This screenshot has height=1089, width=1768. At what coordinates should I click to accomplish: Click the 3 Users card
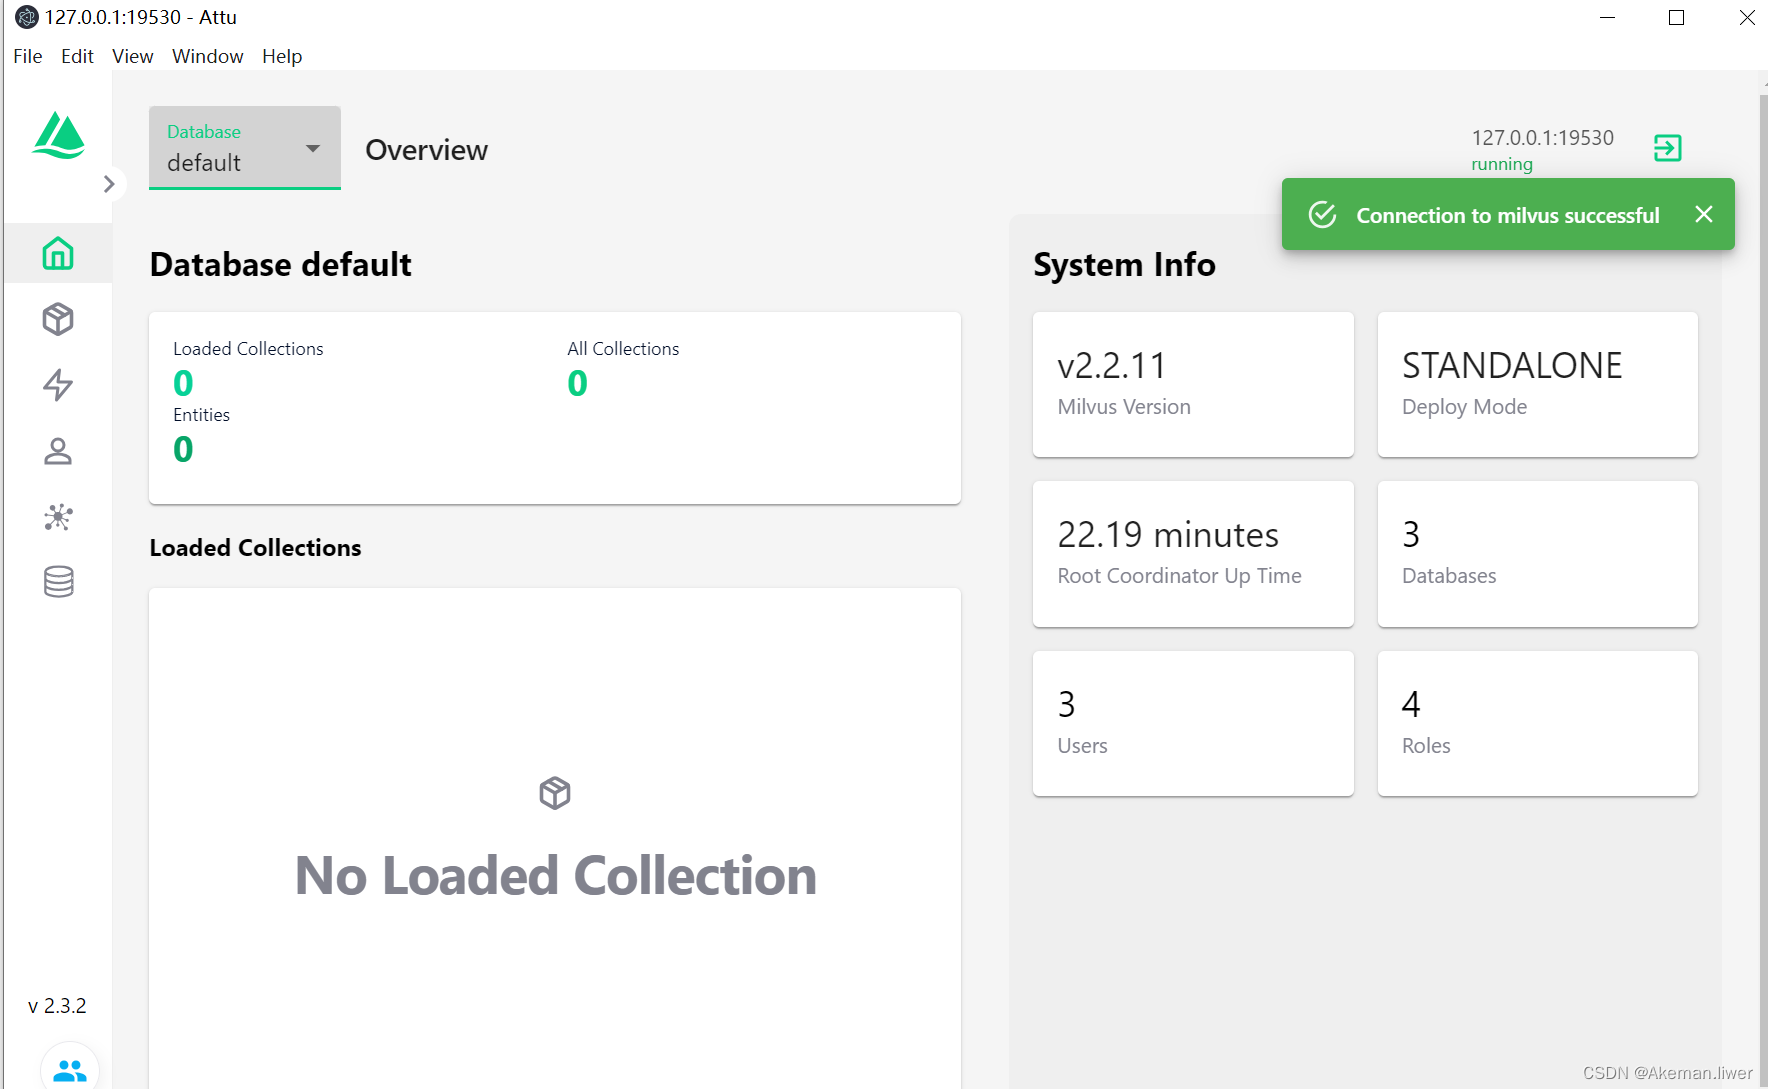pos(1193,724)
